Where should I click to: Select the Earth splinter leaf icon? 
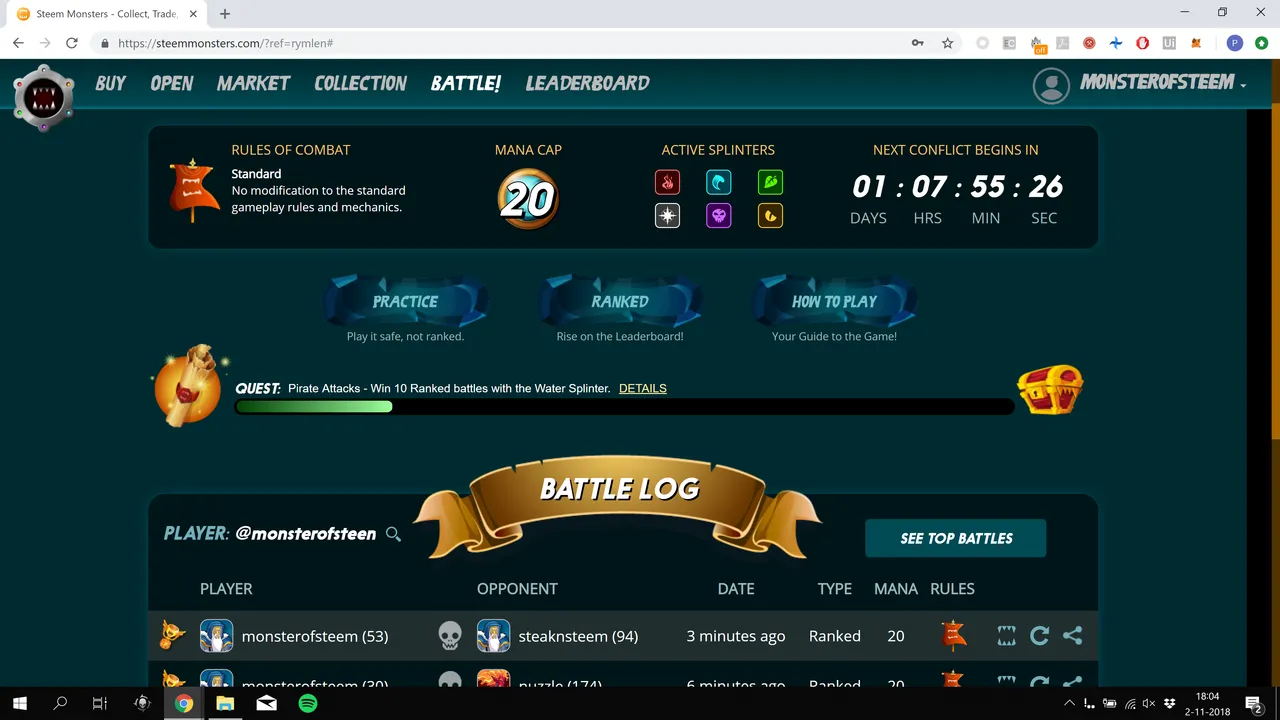pos(770,182)
